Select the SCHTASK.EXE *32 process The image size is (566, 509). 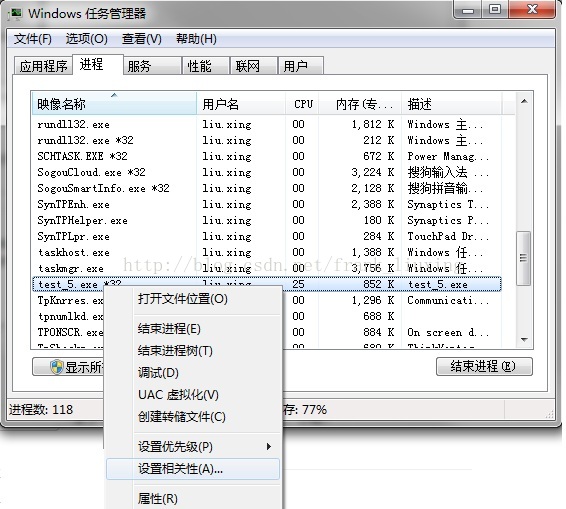266,156
